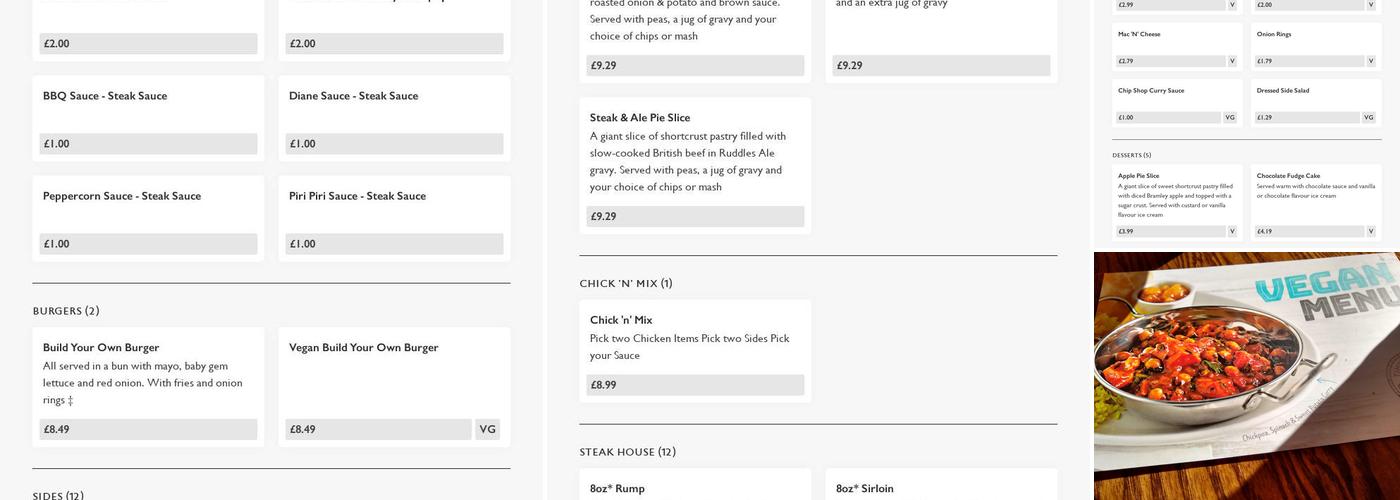Click the V badge on Chocolate Fudge Cake

tap(1371, 231)
